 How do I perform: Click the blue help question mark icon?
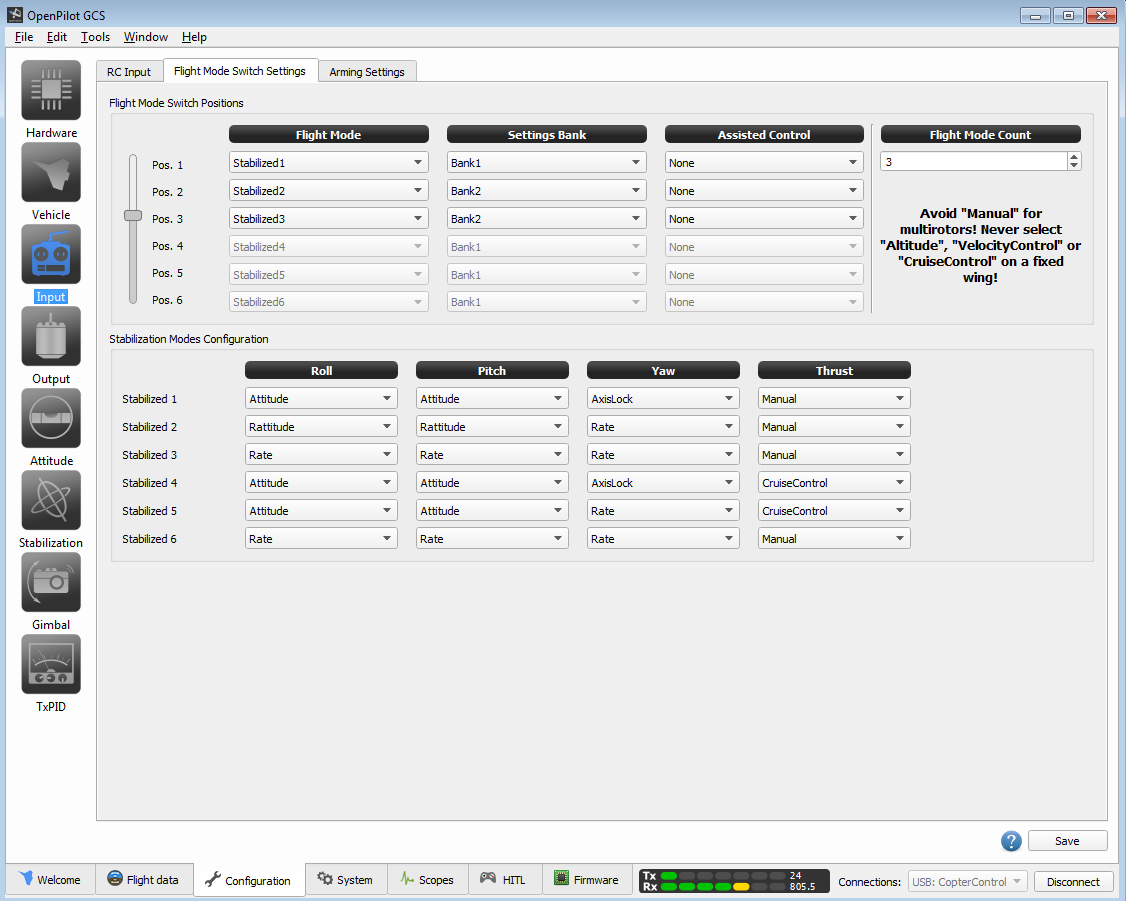tap(1011, 841)
